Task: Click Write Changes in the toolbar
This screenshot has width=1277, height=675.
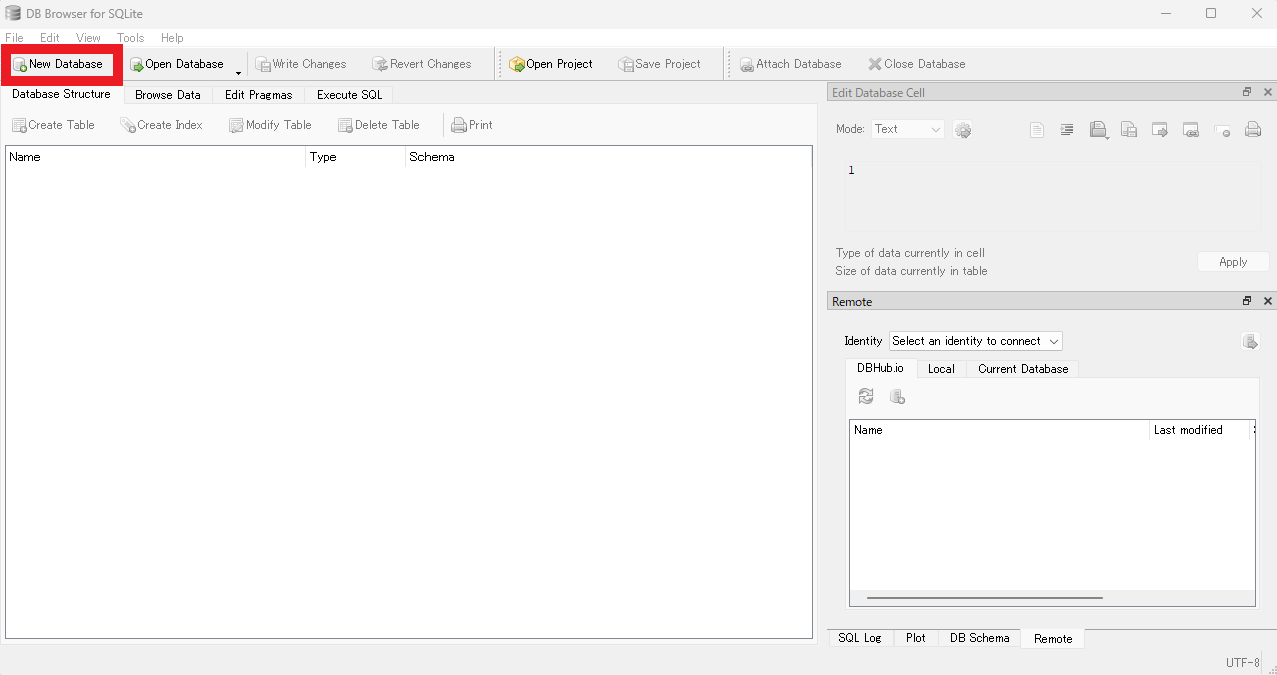Action: (301, 64)
